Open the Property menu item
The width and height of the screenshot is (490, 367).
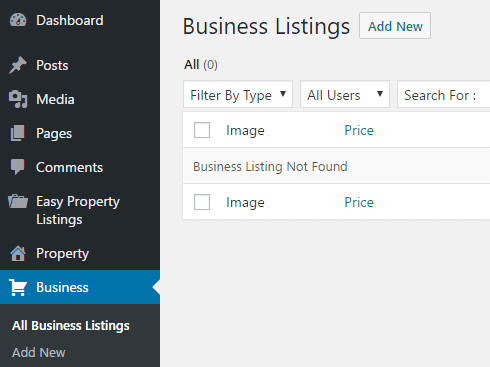pos(80,253)
